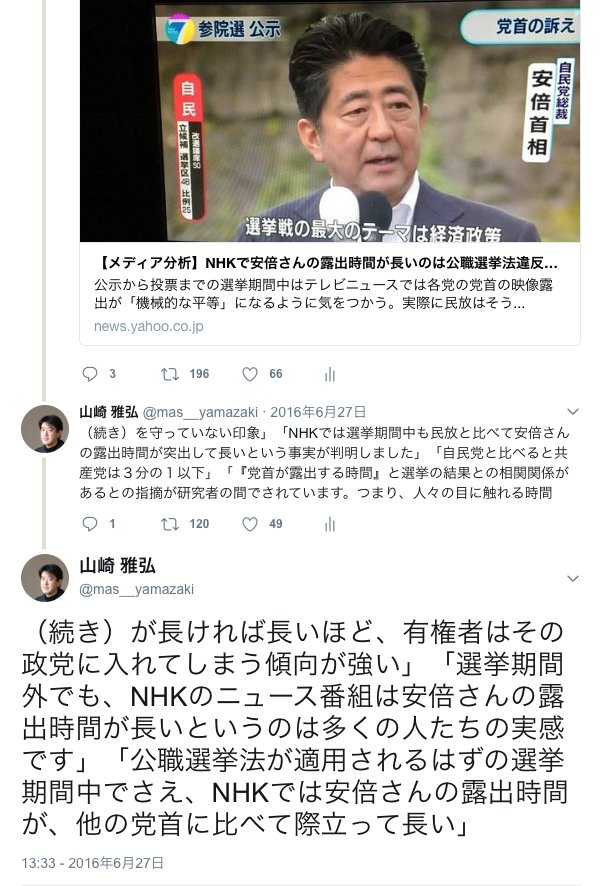View analytics for the second tweet

tap(330, 524)
